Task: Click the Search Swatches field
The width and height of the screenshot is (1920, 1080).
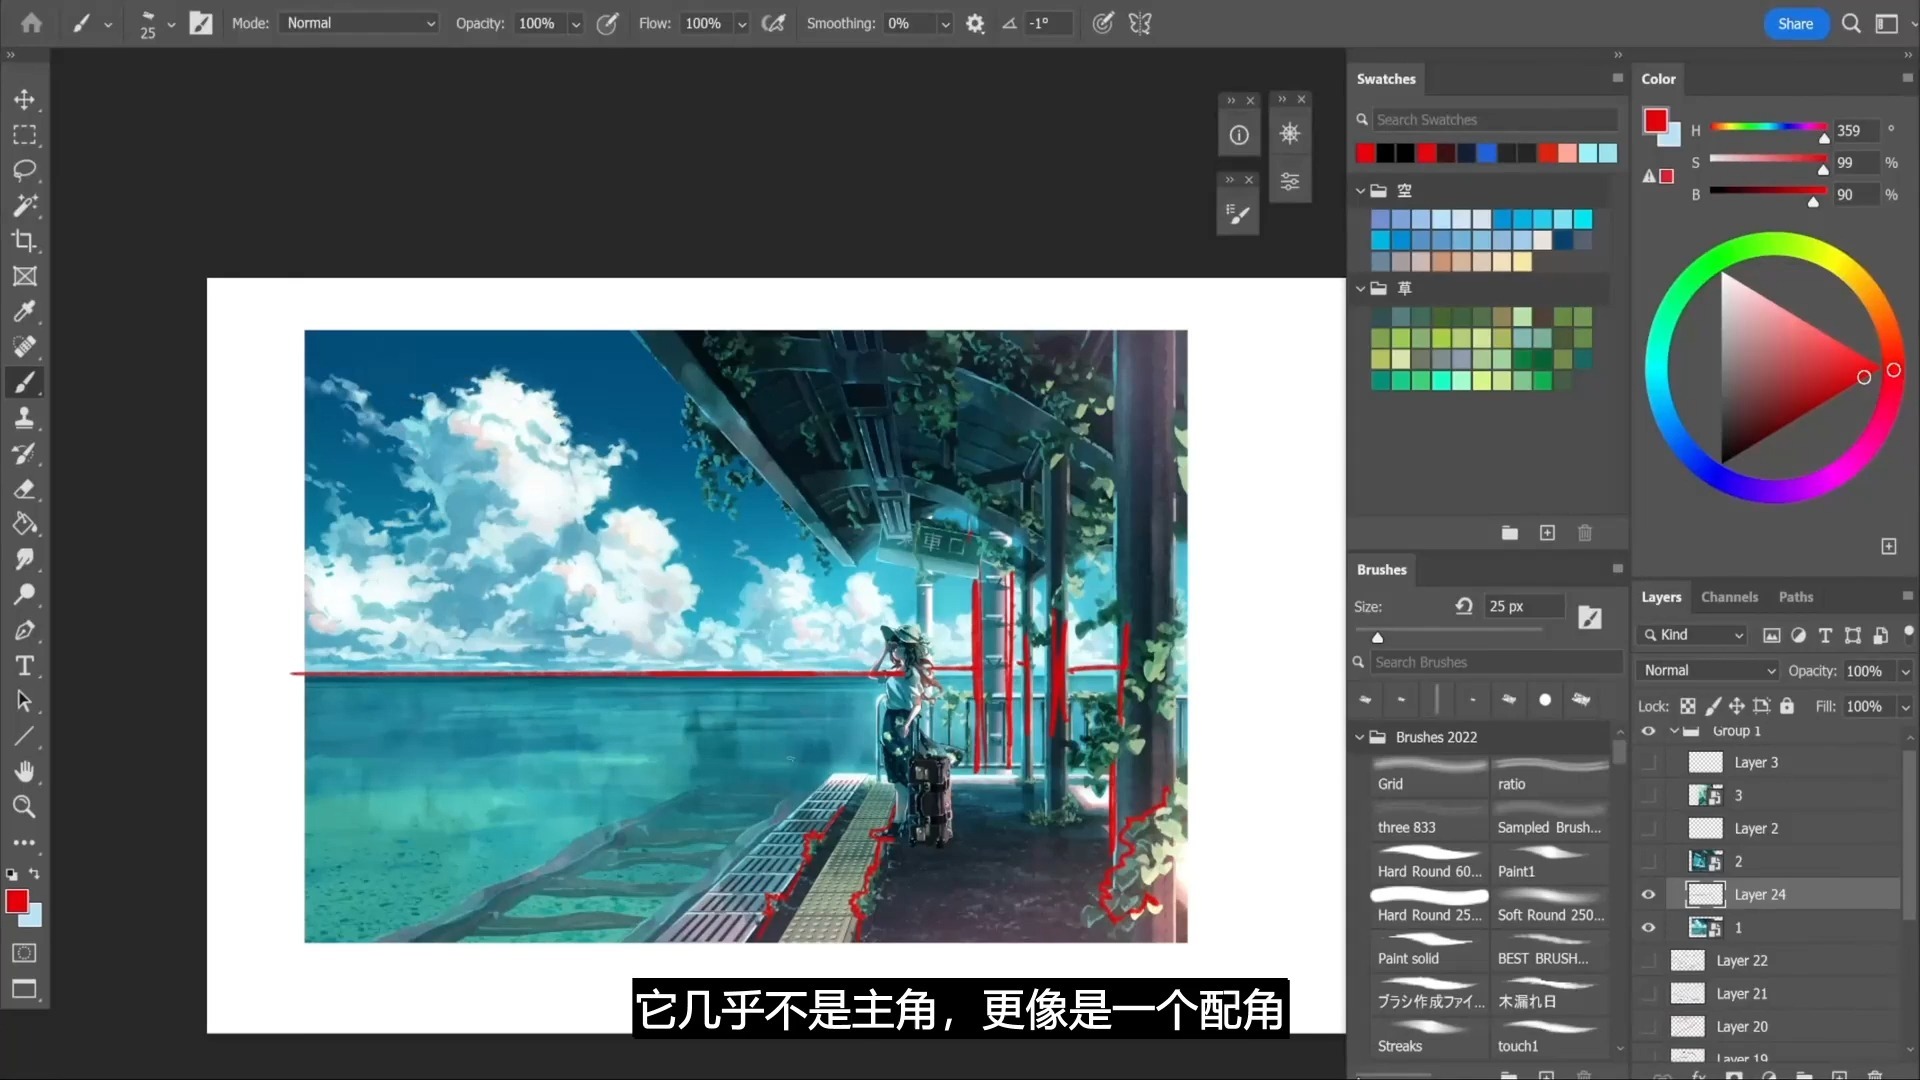Action: point(1495,120)
